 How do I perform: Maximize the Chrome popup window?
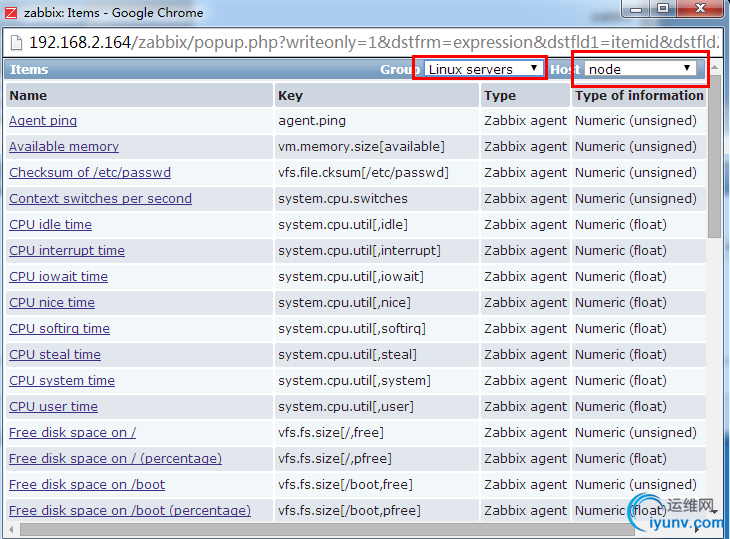click(663, 9)
